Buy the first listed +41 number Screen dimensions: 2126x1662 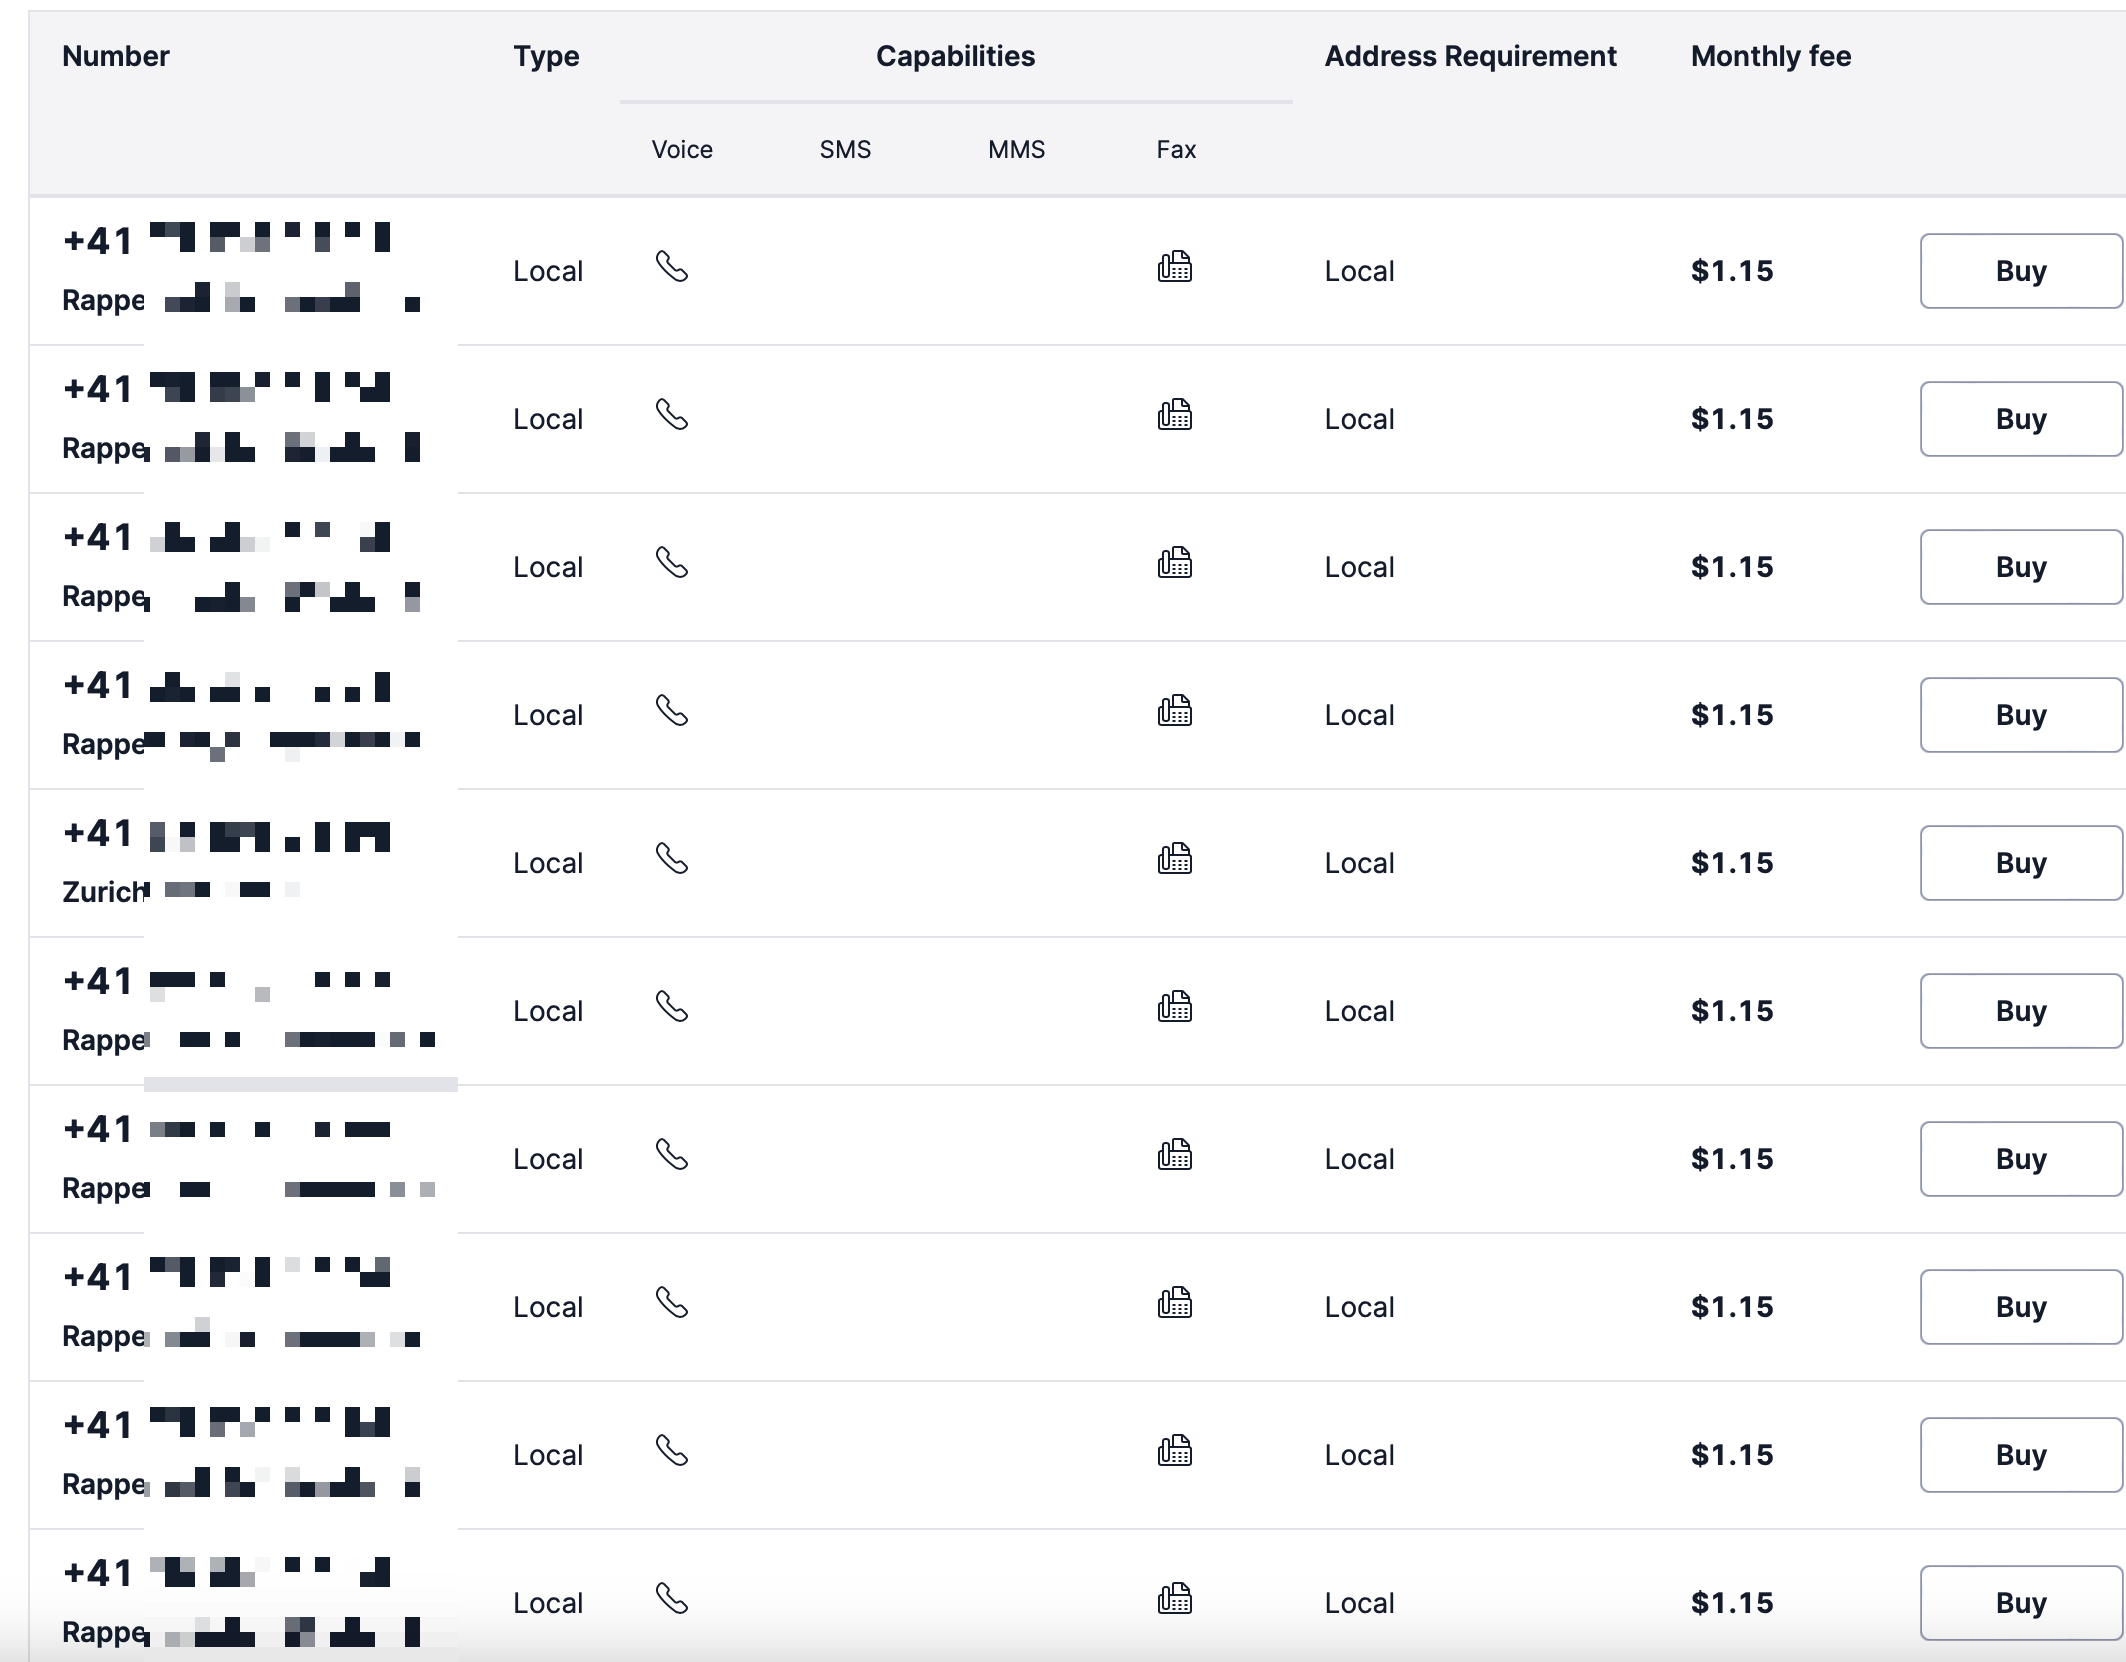click(2020, 271)
